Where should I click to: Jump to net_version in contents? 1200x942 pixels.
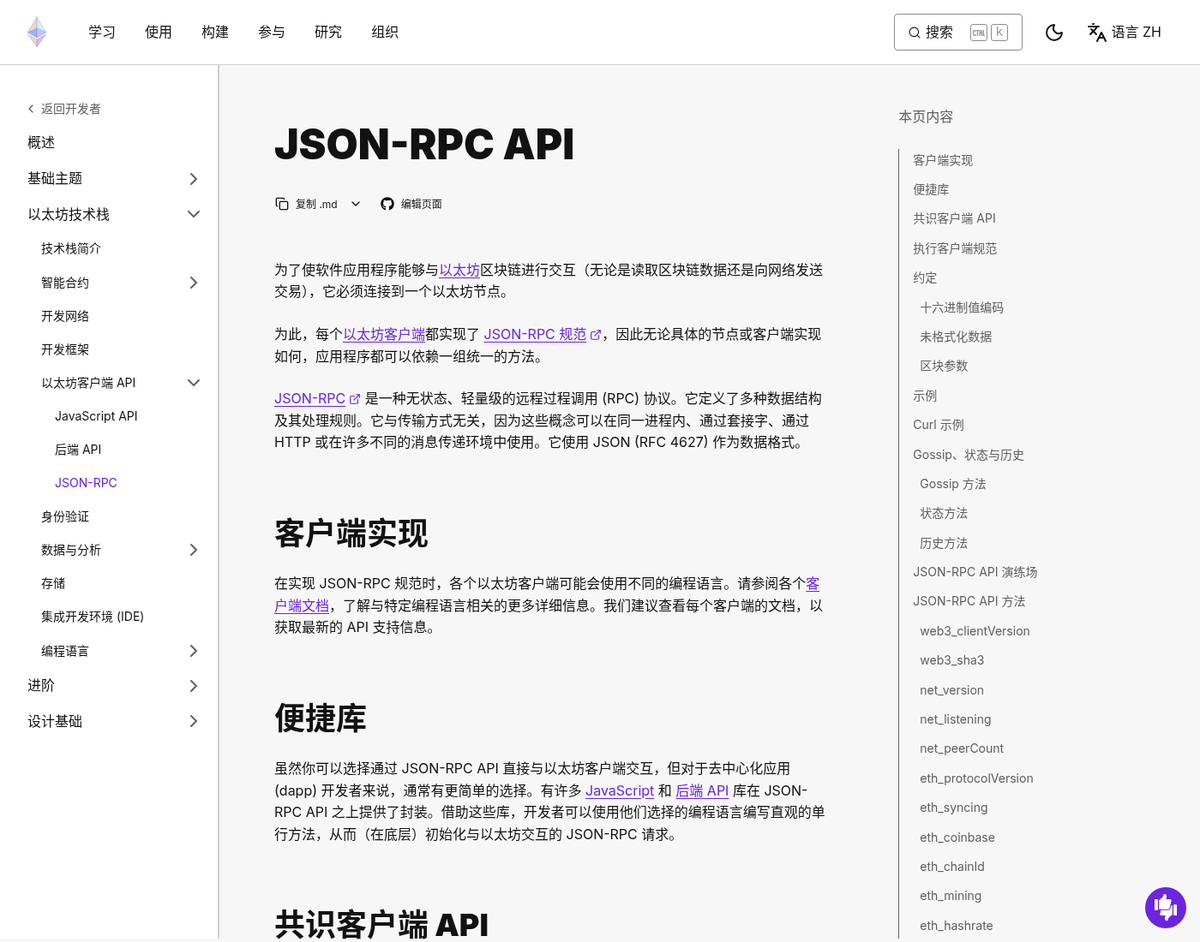tap(952, 690)
